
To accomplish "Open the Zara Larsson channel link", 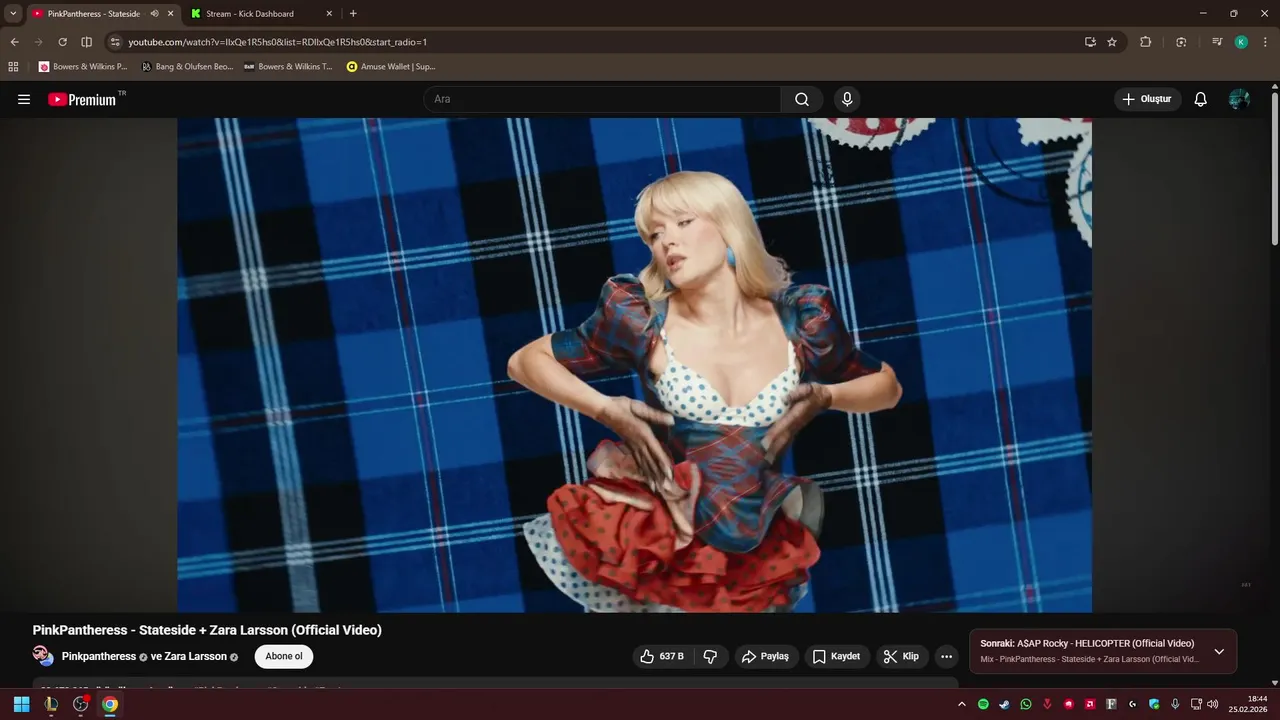I will 195,657.
